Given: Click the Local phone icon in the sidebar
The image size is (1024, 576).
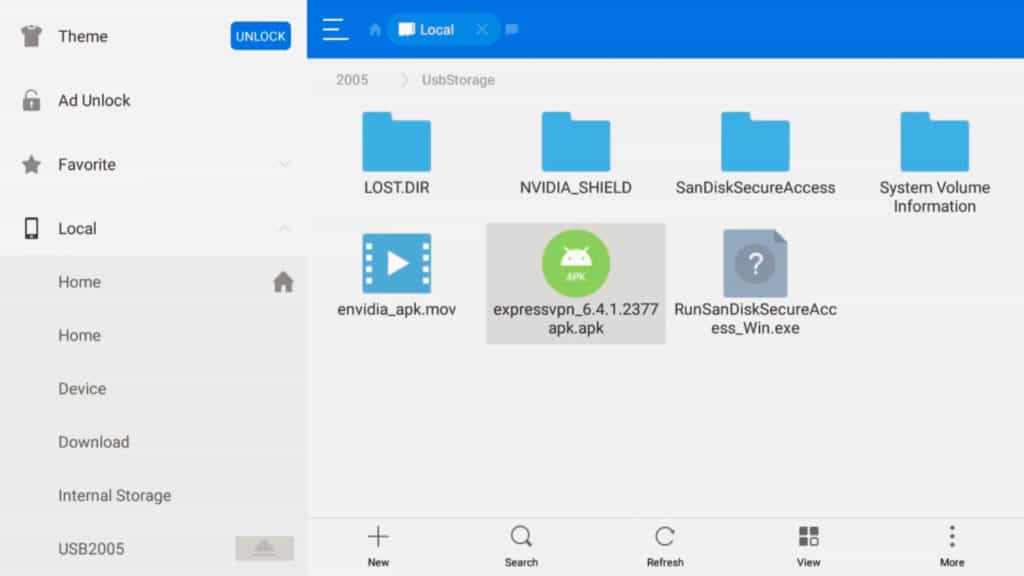Looking at the screenshot, I should click(31, 228).
